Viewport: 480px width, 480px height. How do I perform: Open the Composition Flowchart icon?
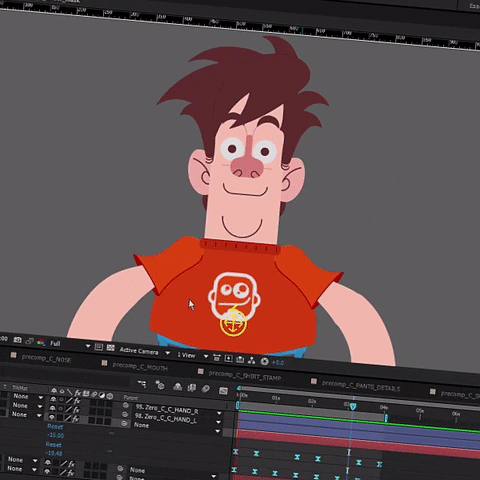[252, 360]
